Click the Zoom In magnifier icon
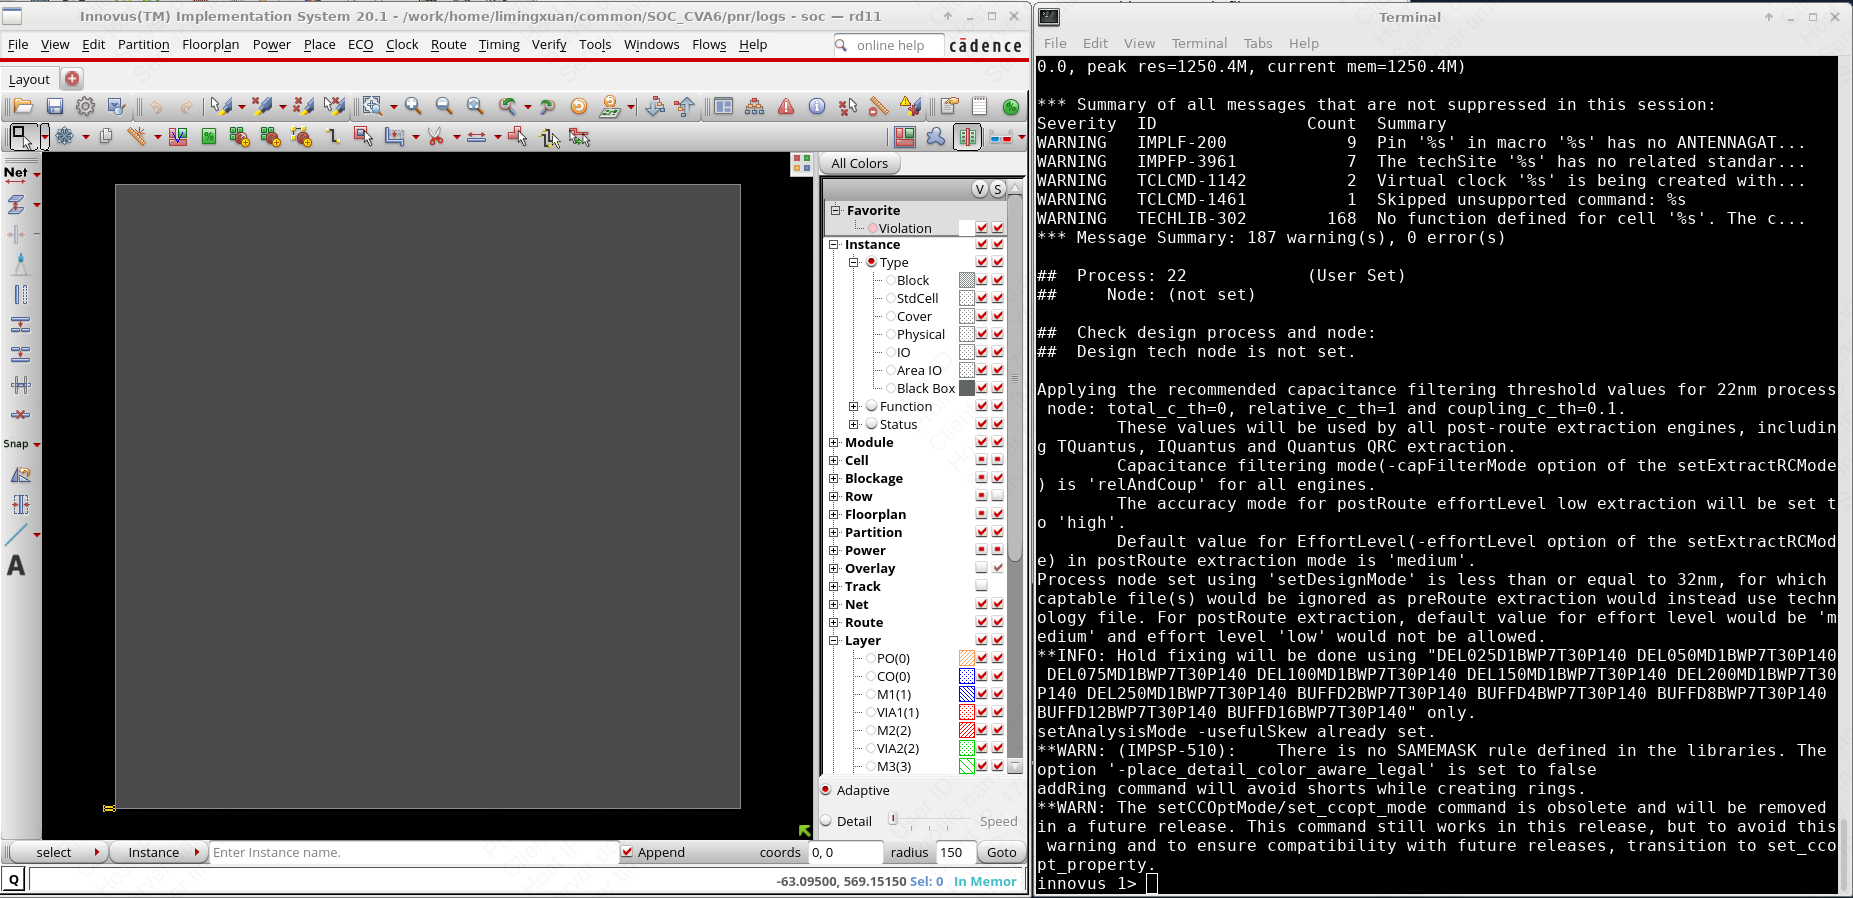This screenshot has width=1853, height=898. pyautogui.click(x=413, y=106)
